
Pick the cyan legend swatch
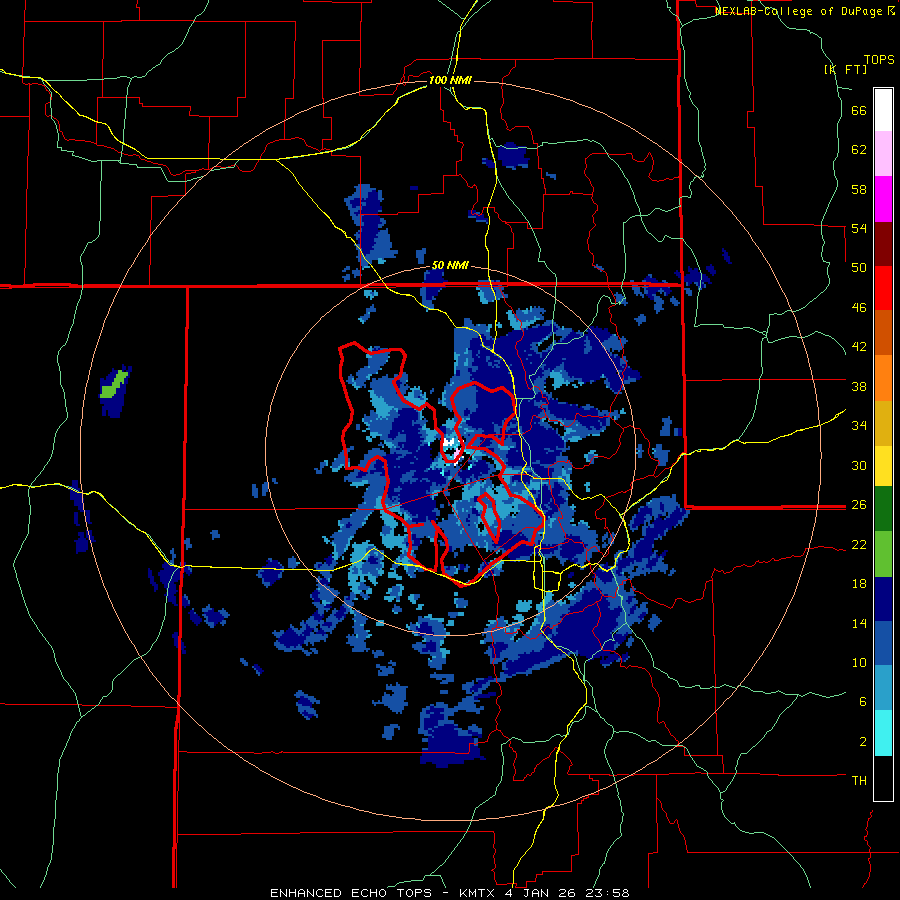coord(883,733)
